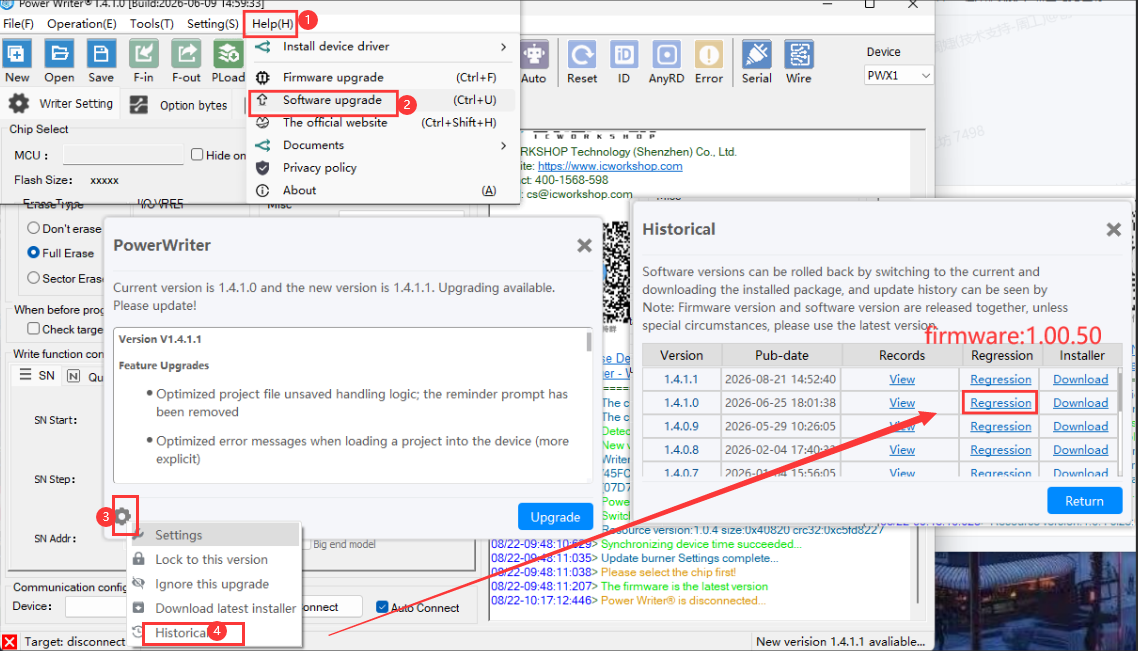
Task: Click the Error toolbar icon
Action: click(708, 54)
